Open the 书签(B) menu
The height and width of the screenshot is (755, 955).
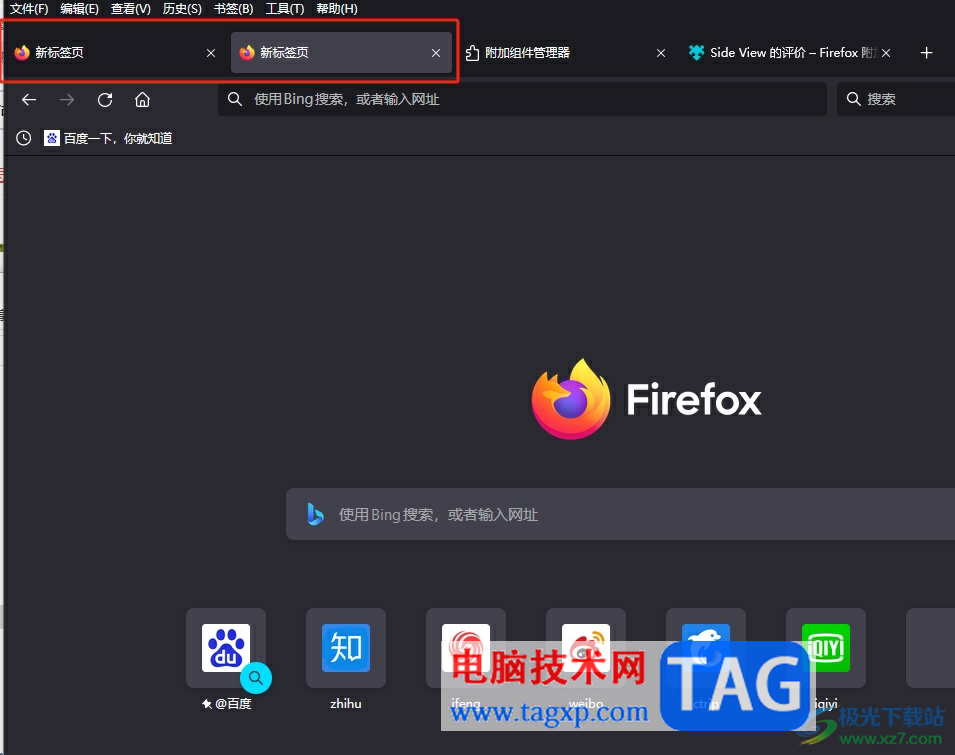click(233, 9)
